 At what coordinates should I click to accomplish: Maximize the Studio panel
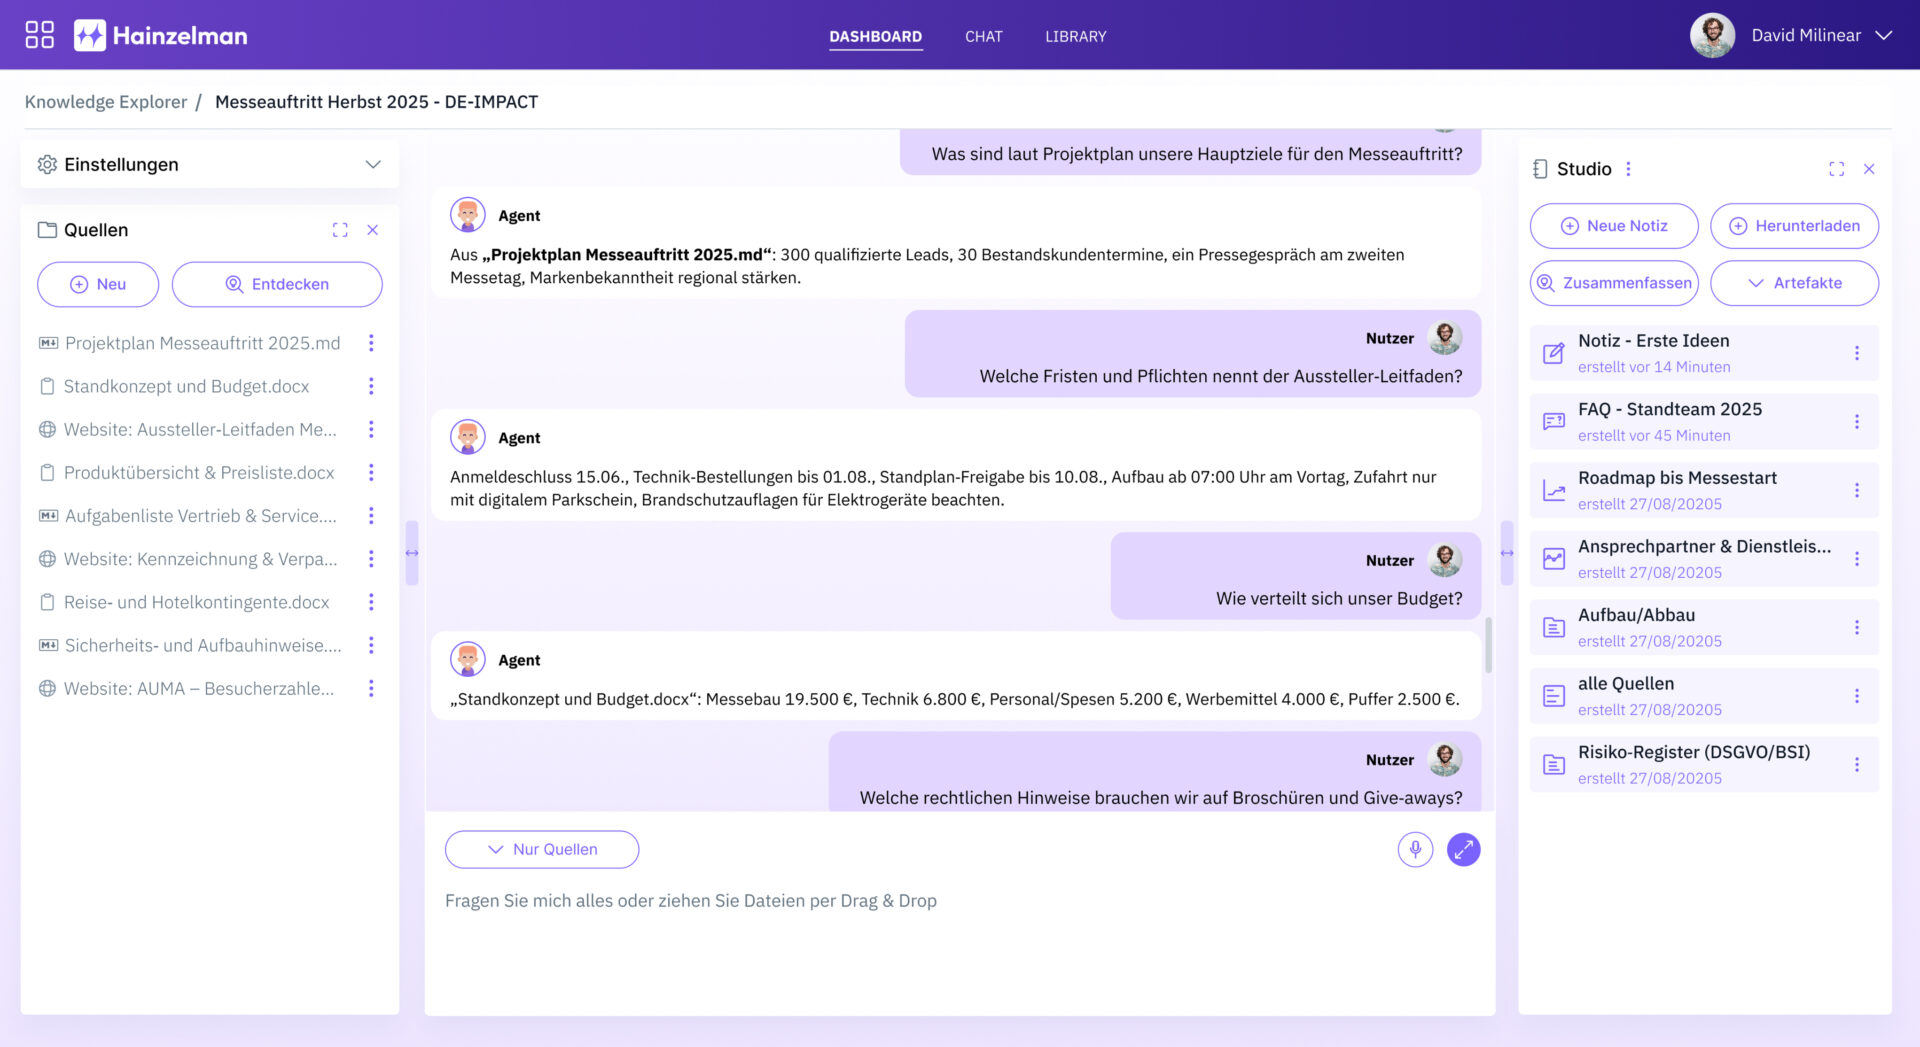[1836, 169]
